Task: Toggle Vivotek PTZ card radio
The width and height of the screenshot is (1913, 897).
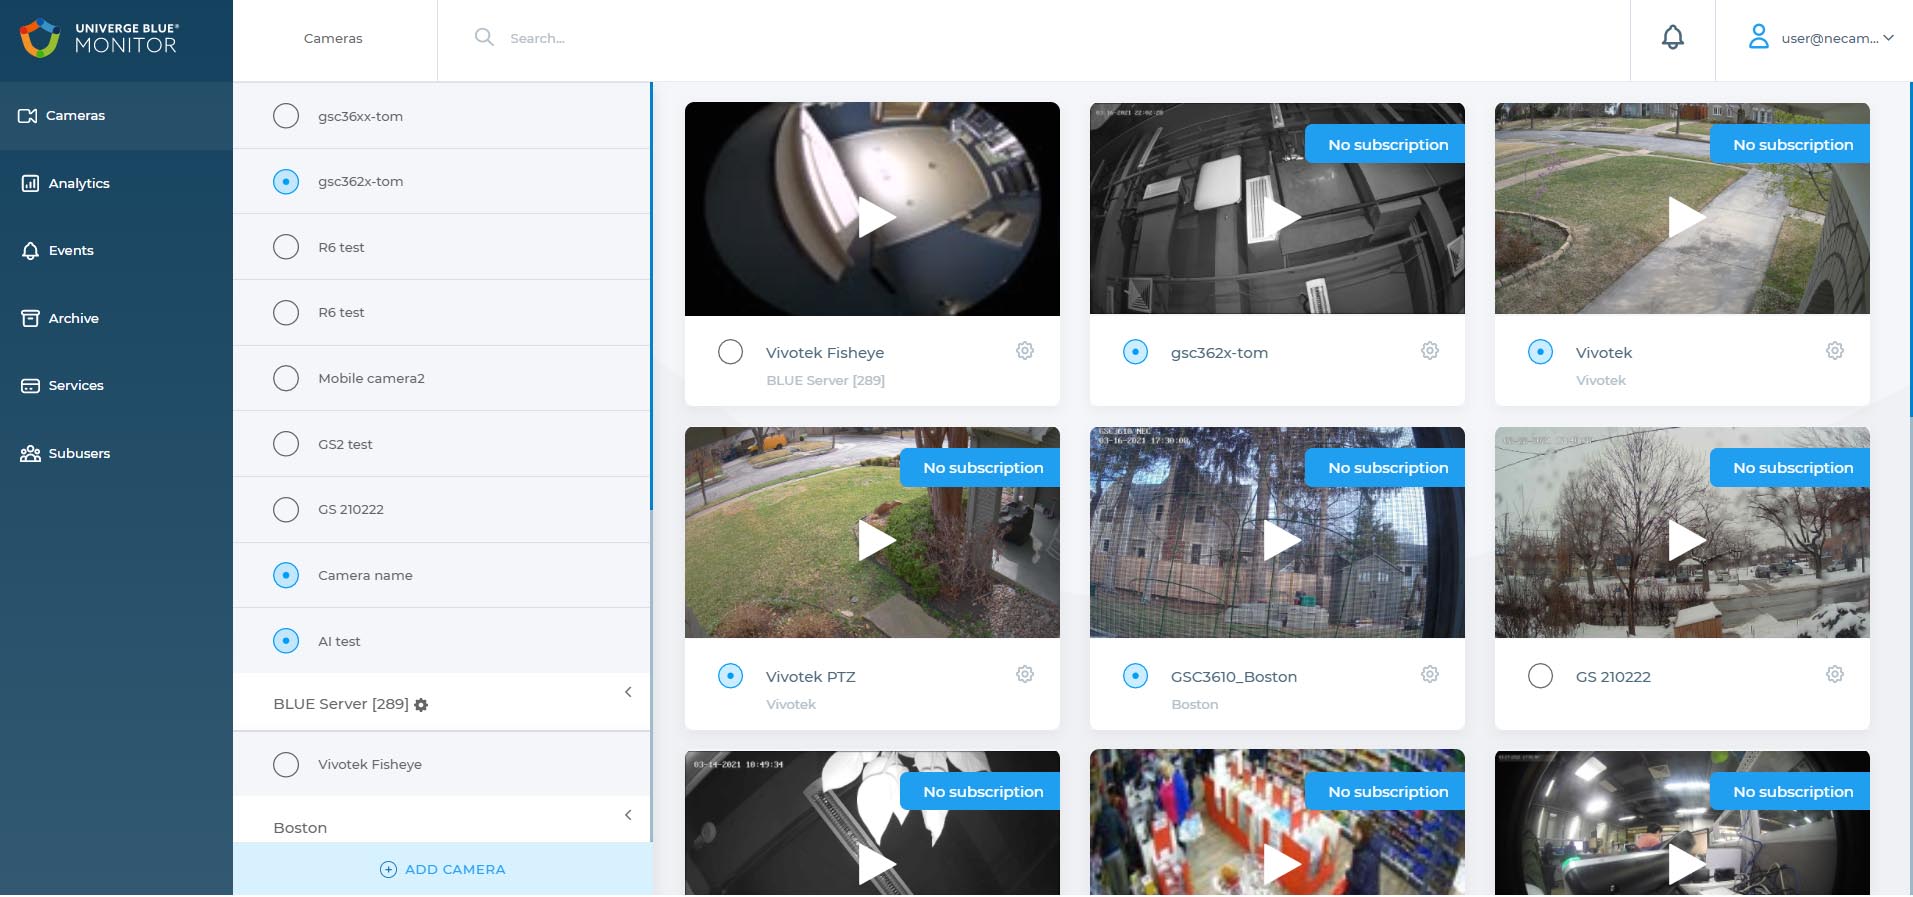Action: tap(731, 676)
